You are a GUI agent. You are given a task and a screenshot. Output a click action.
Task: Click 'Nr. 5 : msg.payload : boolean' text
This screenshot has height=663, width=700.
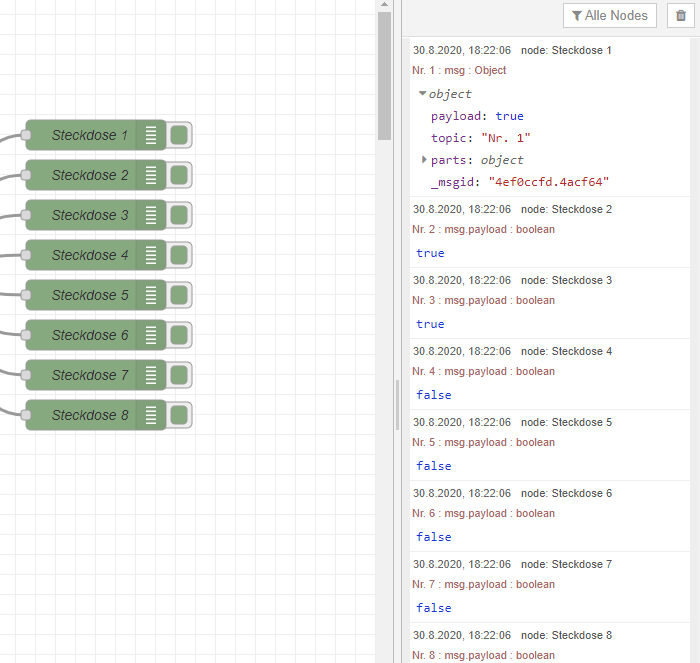[x=483, y=442]
